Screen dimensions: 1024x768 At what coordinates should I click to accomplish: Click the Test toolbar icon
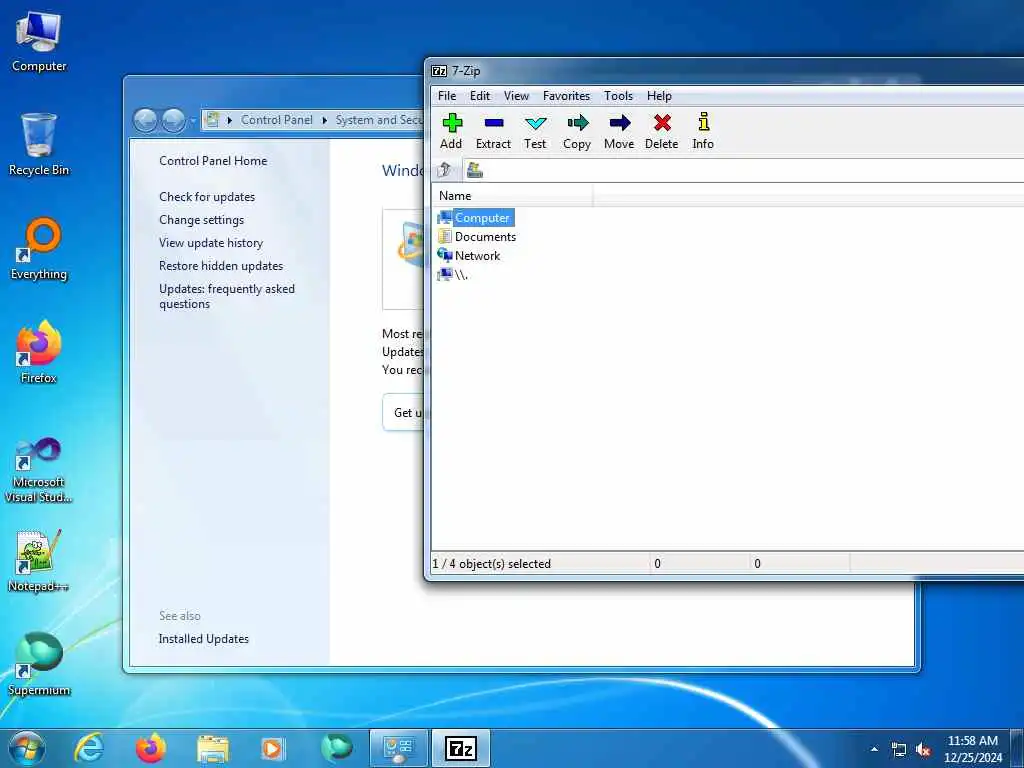(x=535, y=131)
